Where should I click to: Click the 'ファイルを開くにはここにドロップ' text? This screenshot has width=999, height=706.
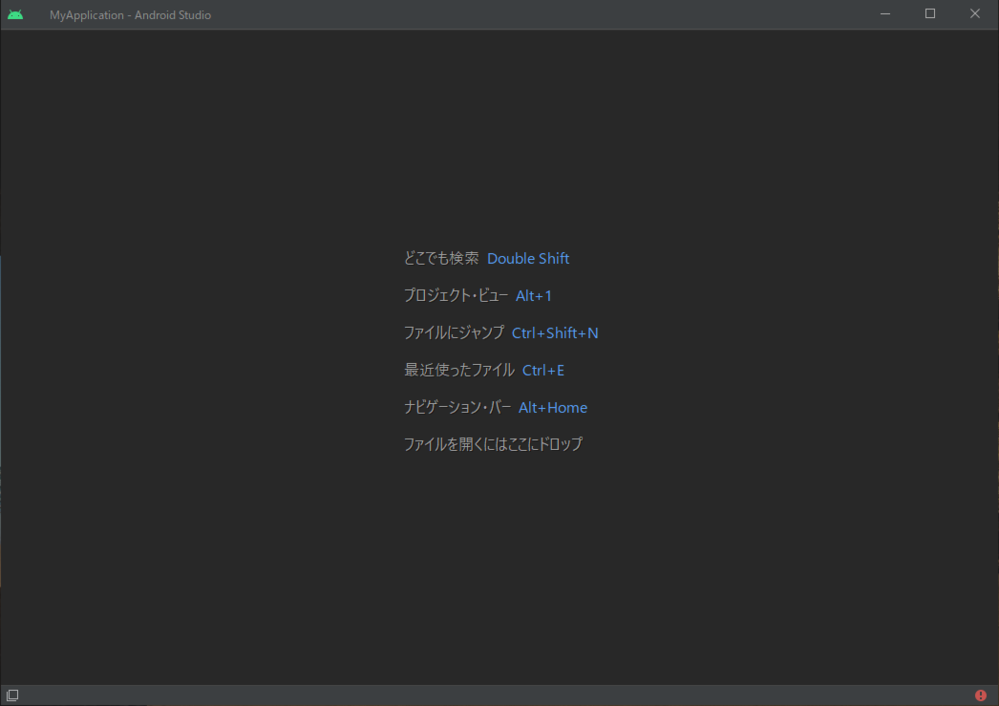[493, 444]
